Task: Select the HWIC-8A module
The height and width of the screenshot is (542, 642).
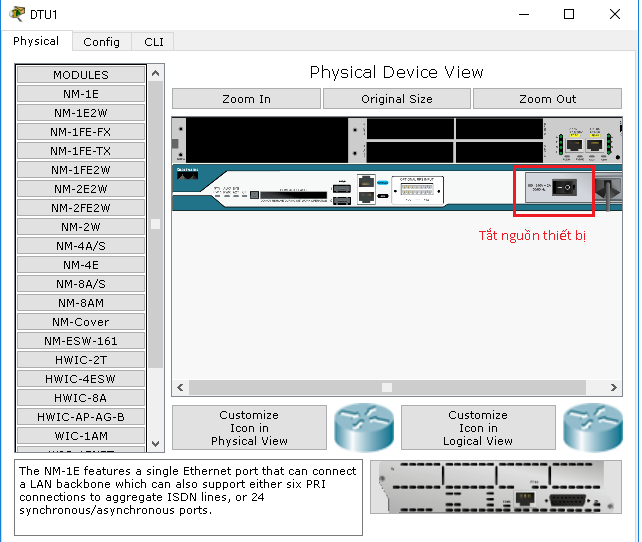Action: click(x=81, y=398)
